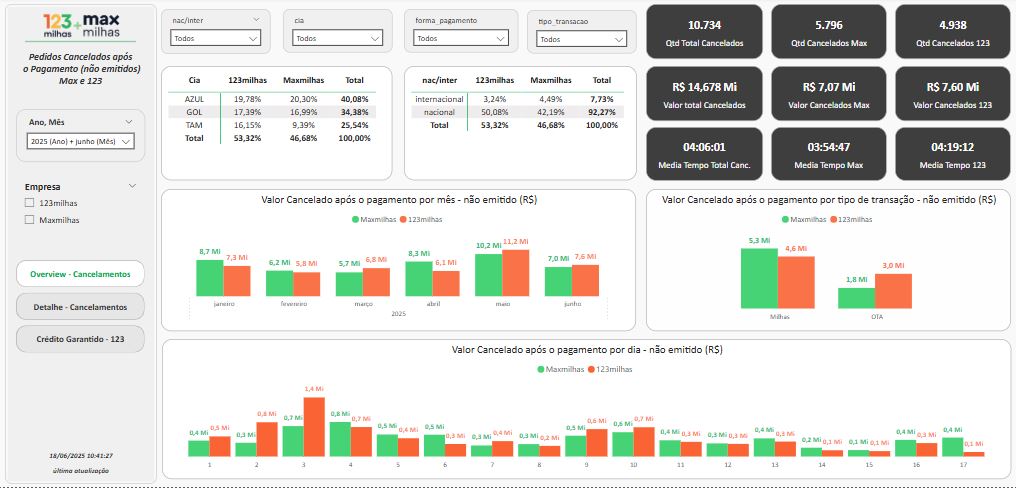
Task: Open the cia Todos dropdown
Action: click(338, 38)
